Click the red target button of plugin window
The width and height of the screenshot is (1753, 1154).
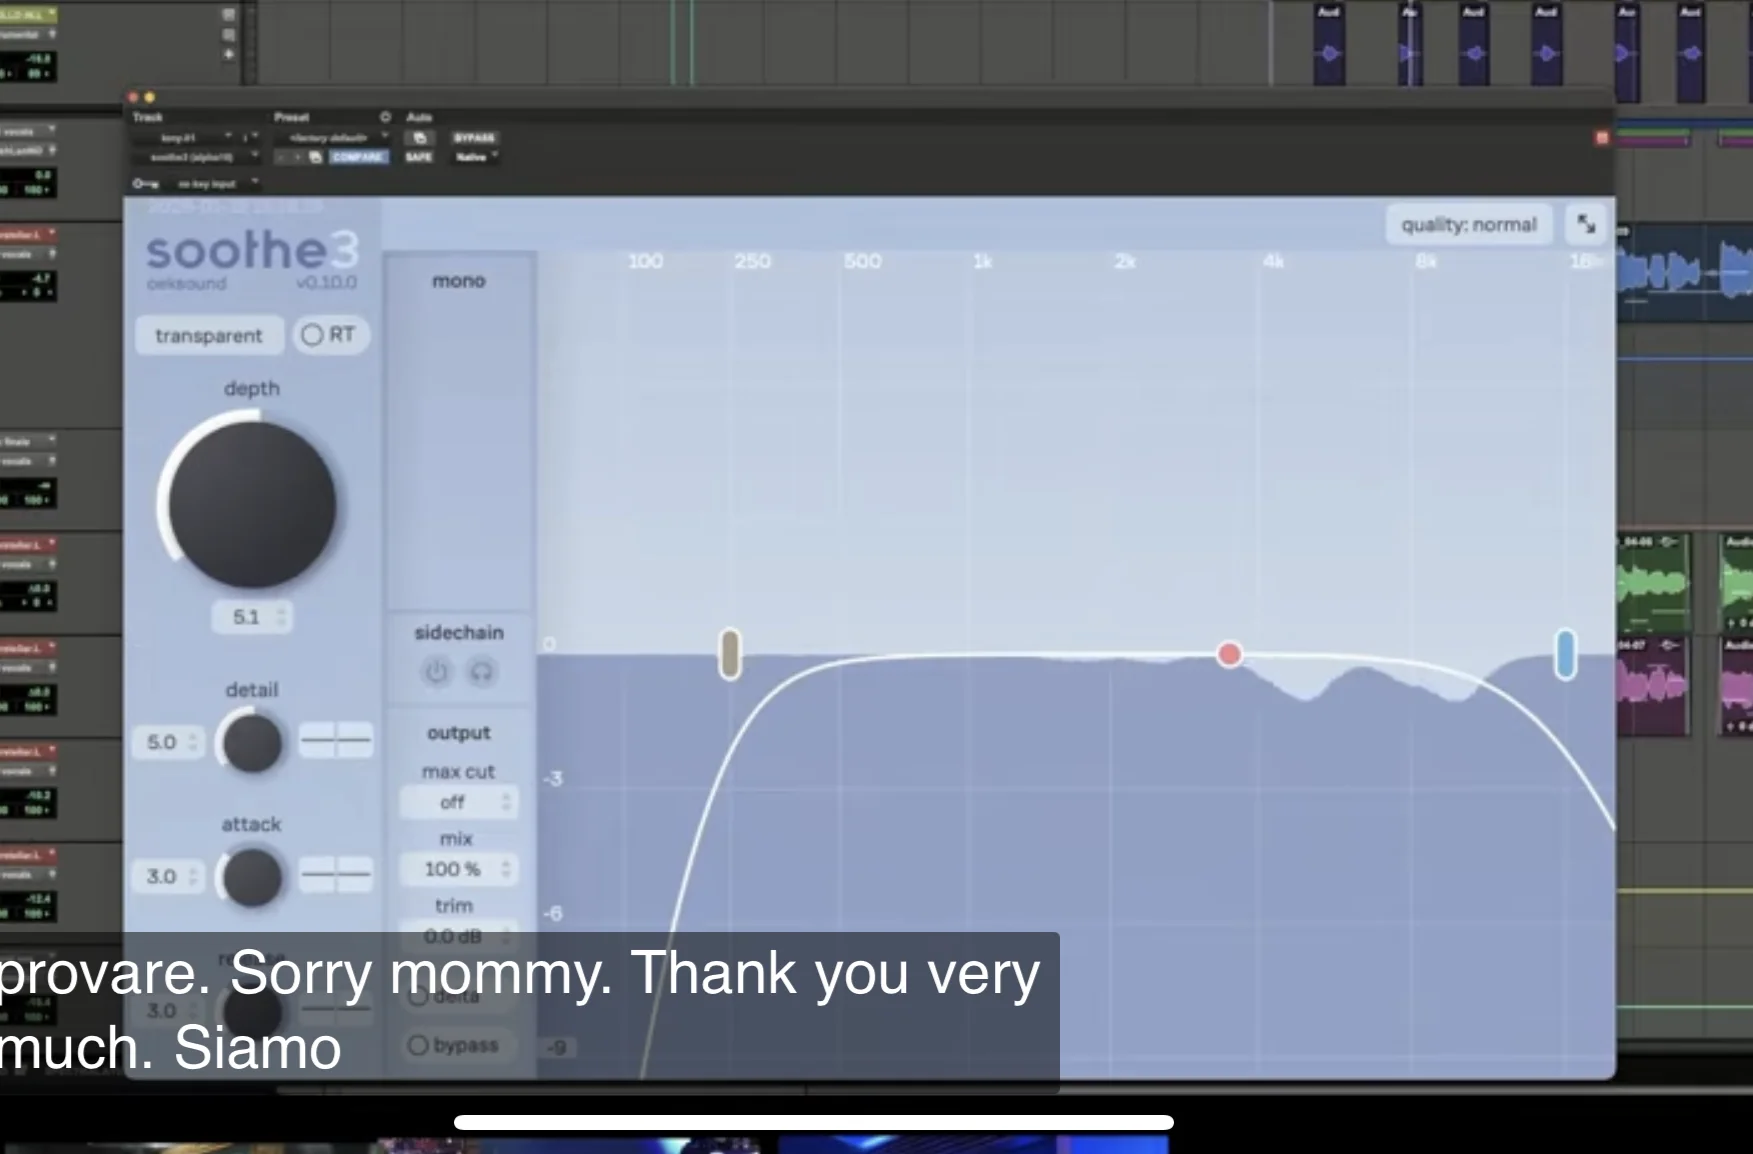[x=1602, y=138]
